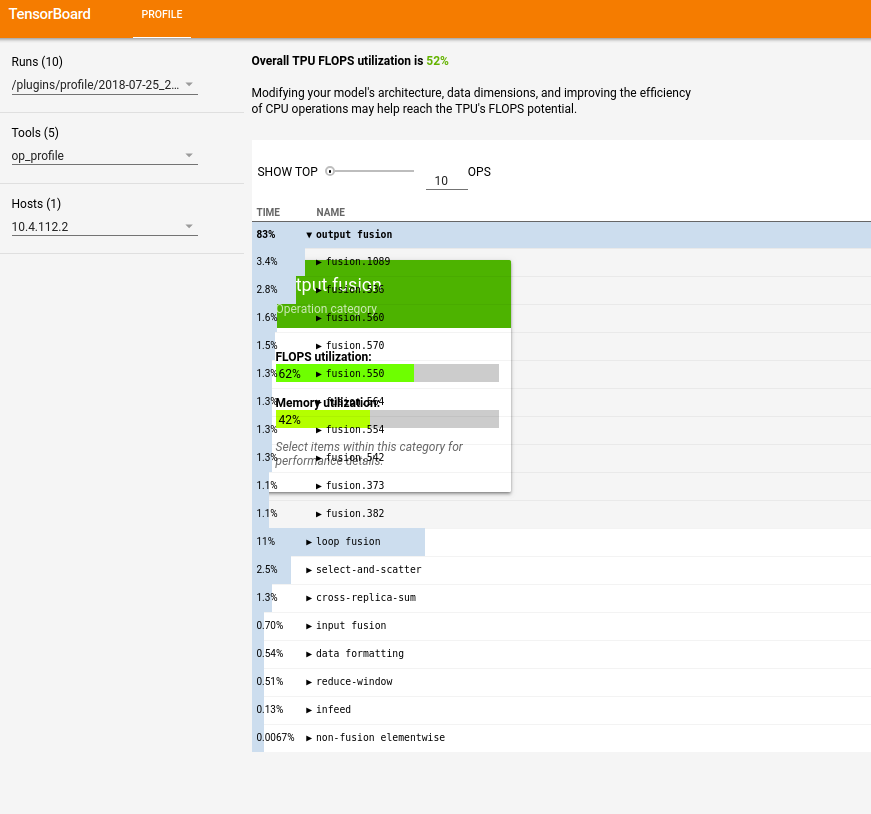Screen dimensions: 871x814
Task: Expand the data formatting entry
Action: coord(309,653)
